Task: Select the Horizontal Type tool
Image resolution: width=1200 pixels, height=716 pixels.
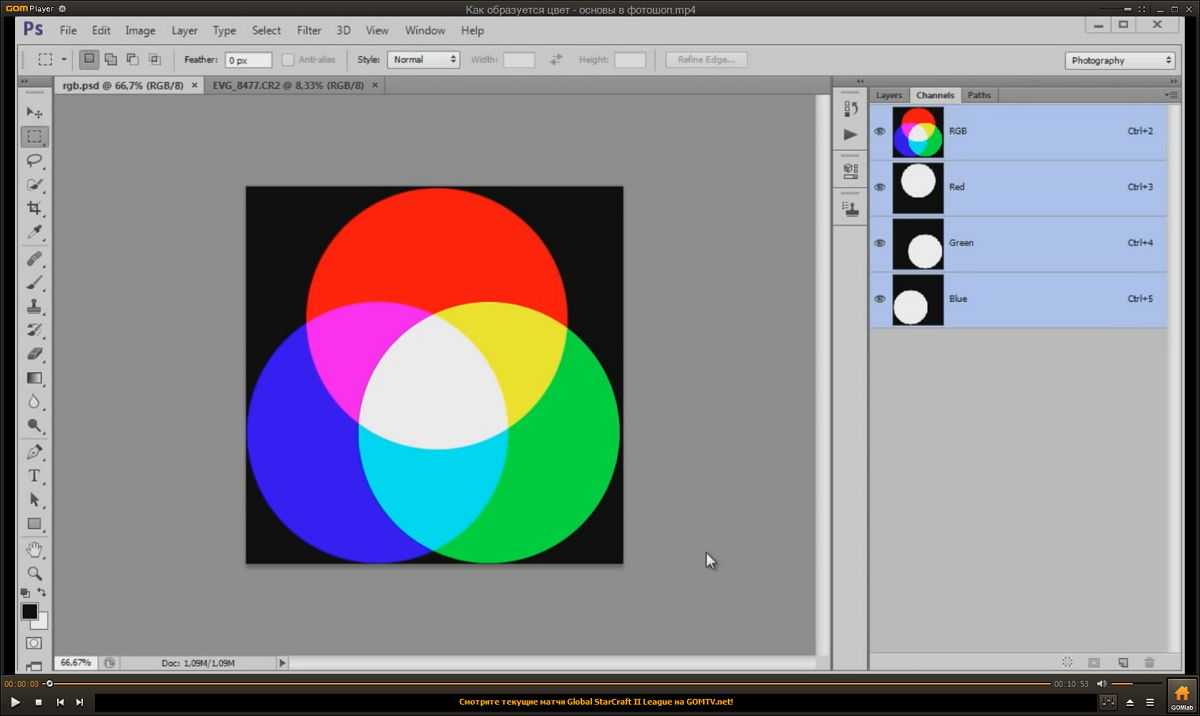Action: [x=35, y=475]
